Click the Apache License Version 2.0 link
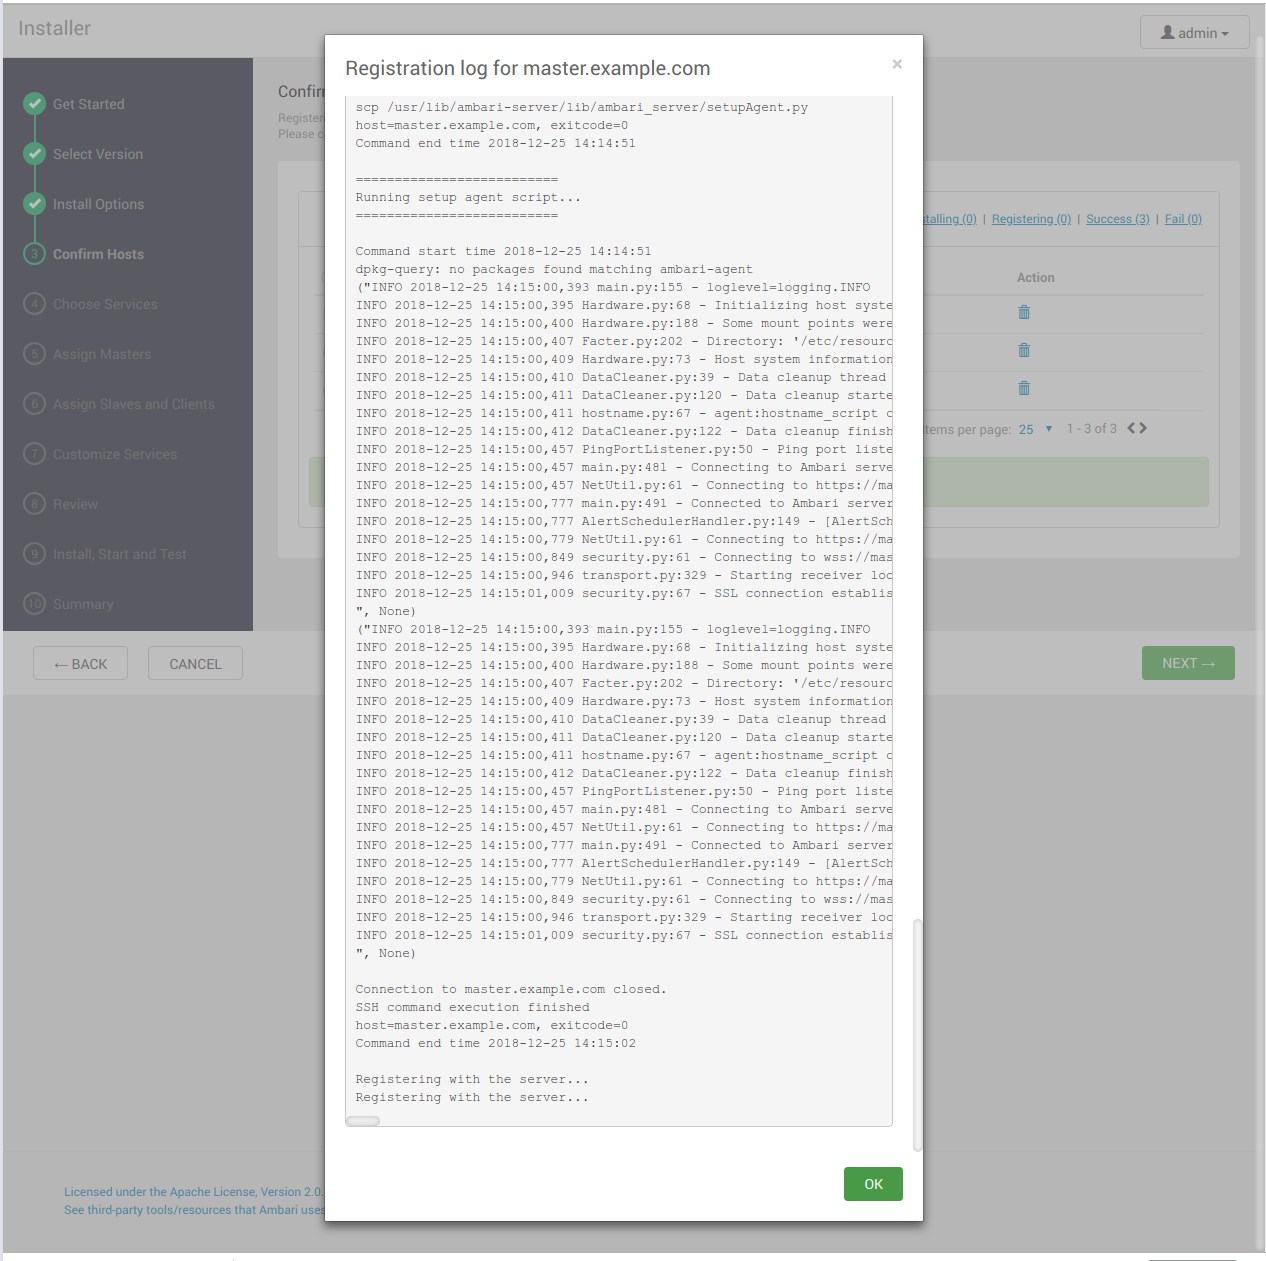Image resolution: width=1266 pixels, height=1261 pixels. pyautogui.click(x=193, y=1192)
